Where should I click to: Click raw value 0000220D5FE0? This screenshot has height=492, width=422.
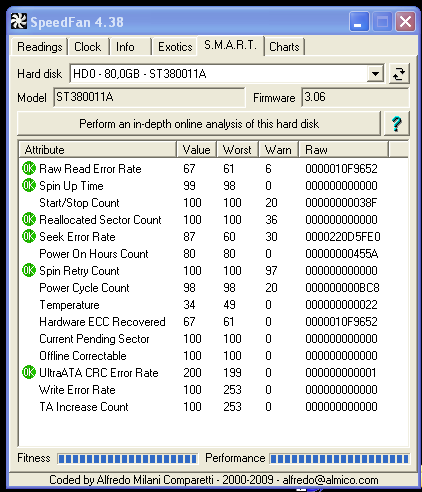343,237
